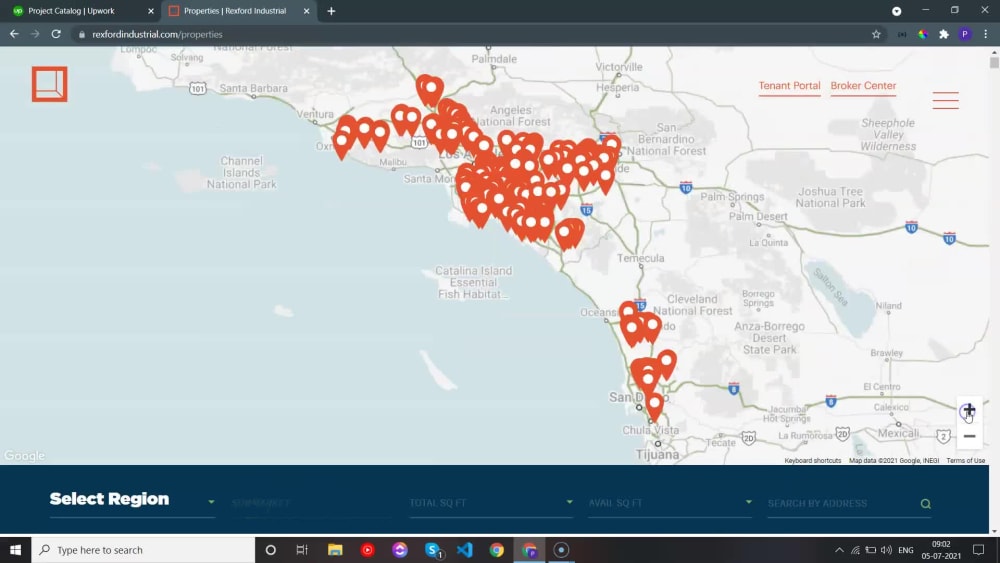
Task: Click the scrollbar down arrow
Action: 994,530
